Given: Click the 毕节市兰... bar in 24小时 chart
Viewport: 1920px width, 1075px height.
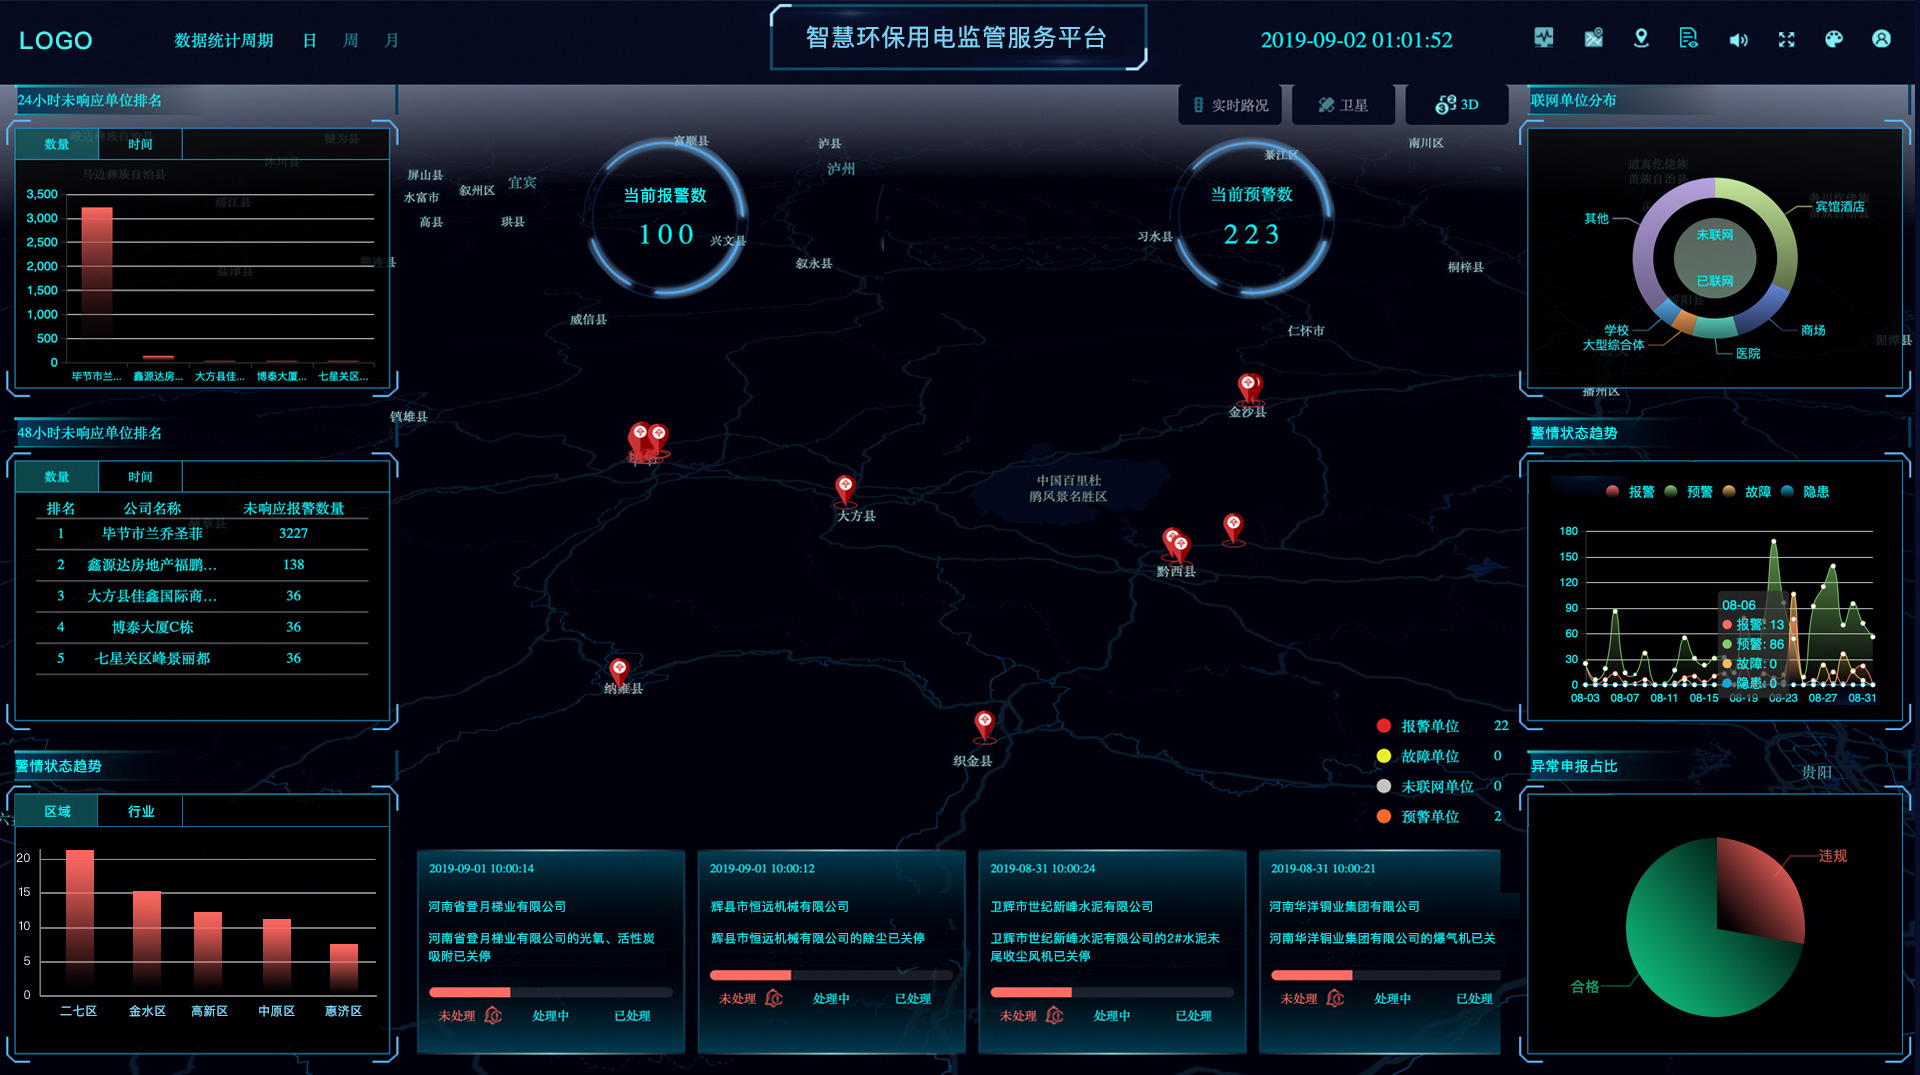Looking at the screenshot, I should pyautogui.click(x=97, y=284).
